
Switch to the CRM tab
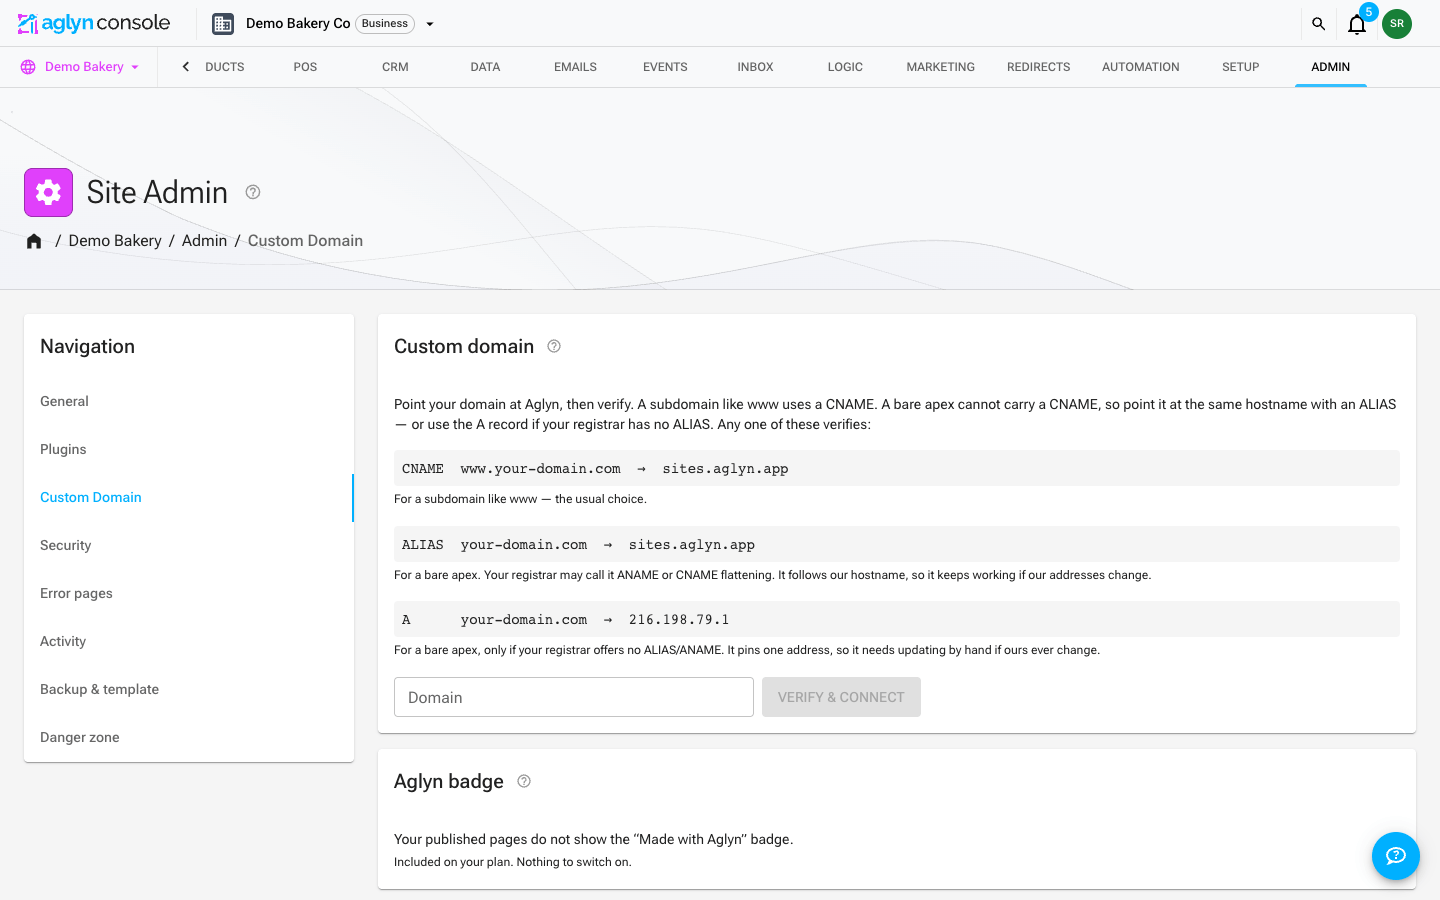395,67
